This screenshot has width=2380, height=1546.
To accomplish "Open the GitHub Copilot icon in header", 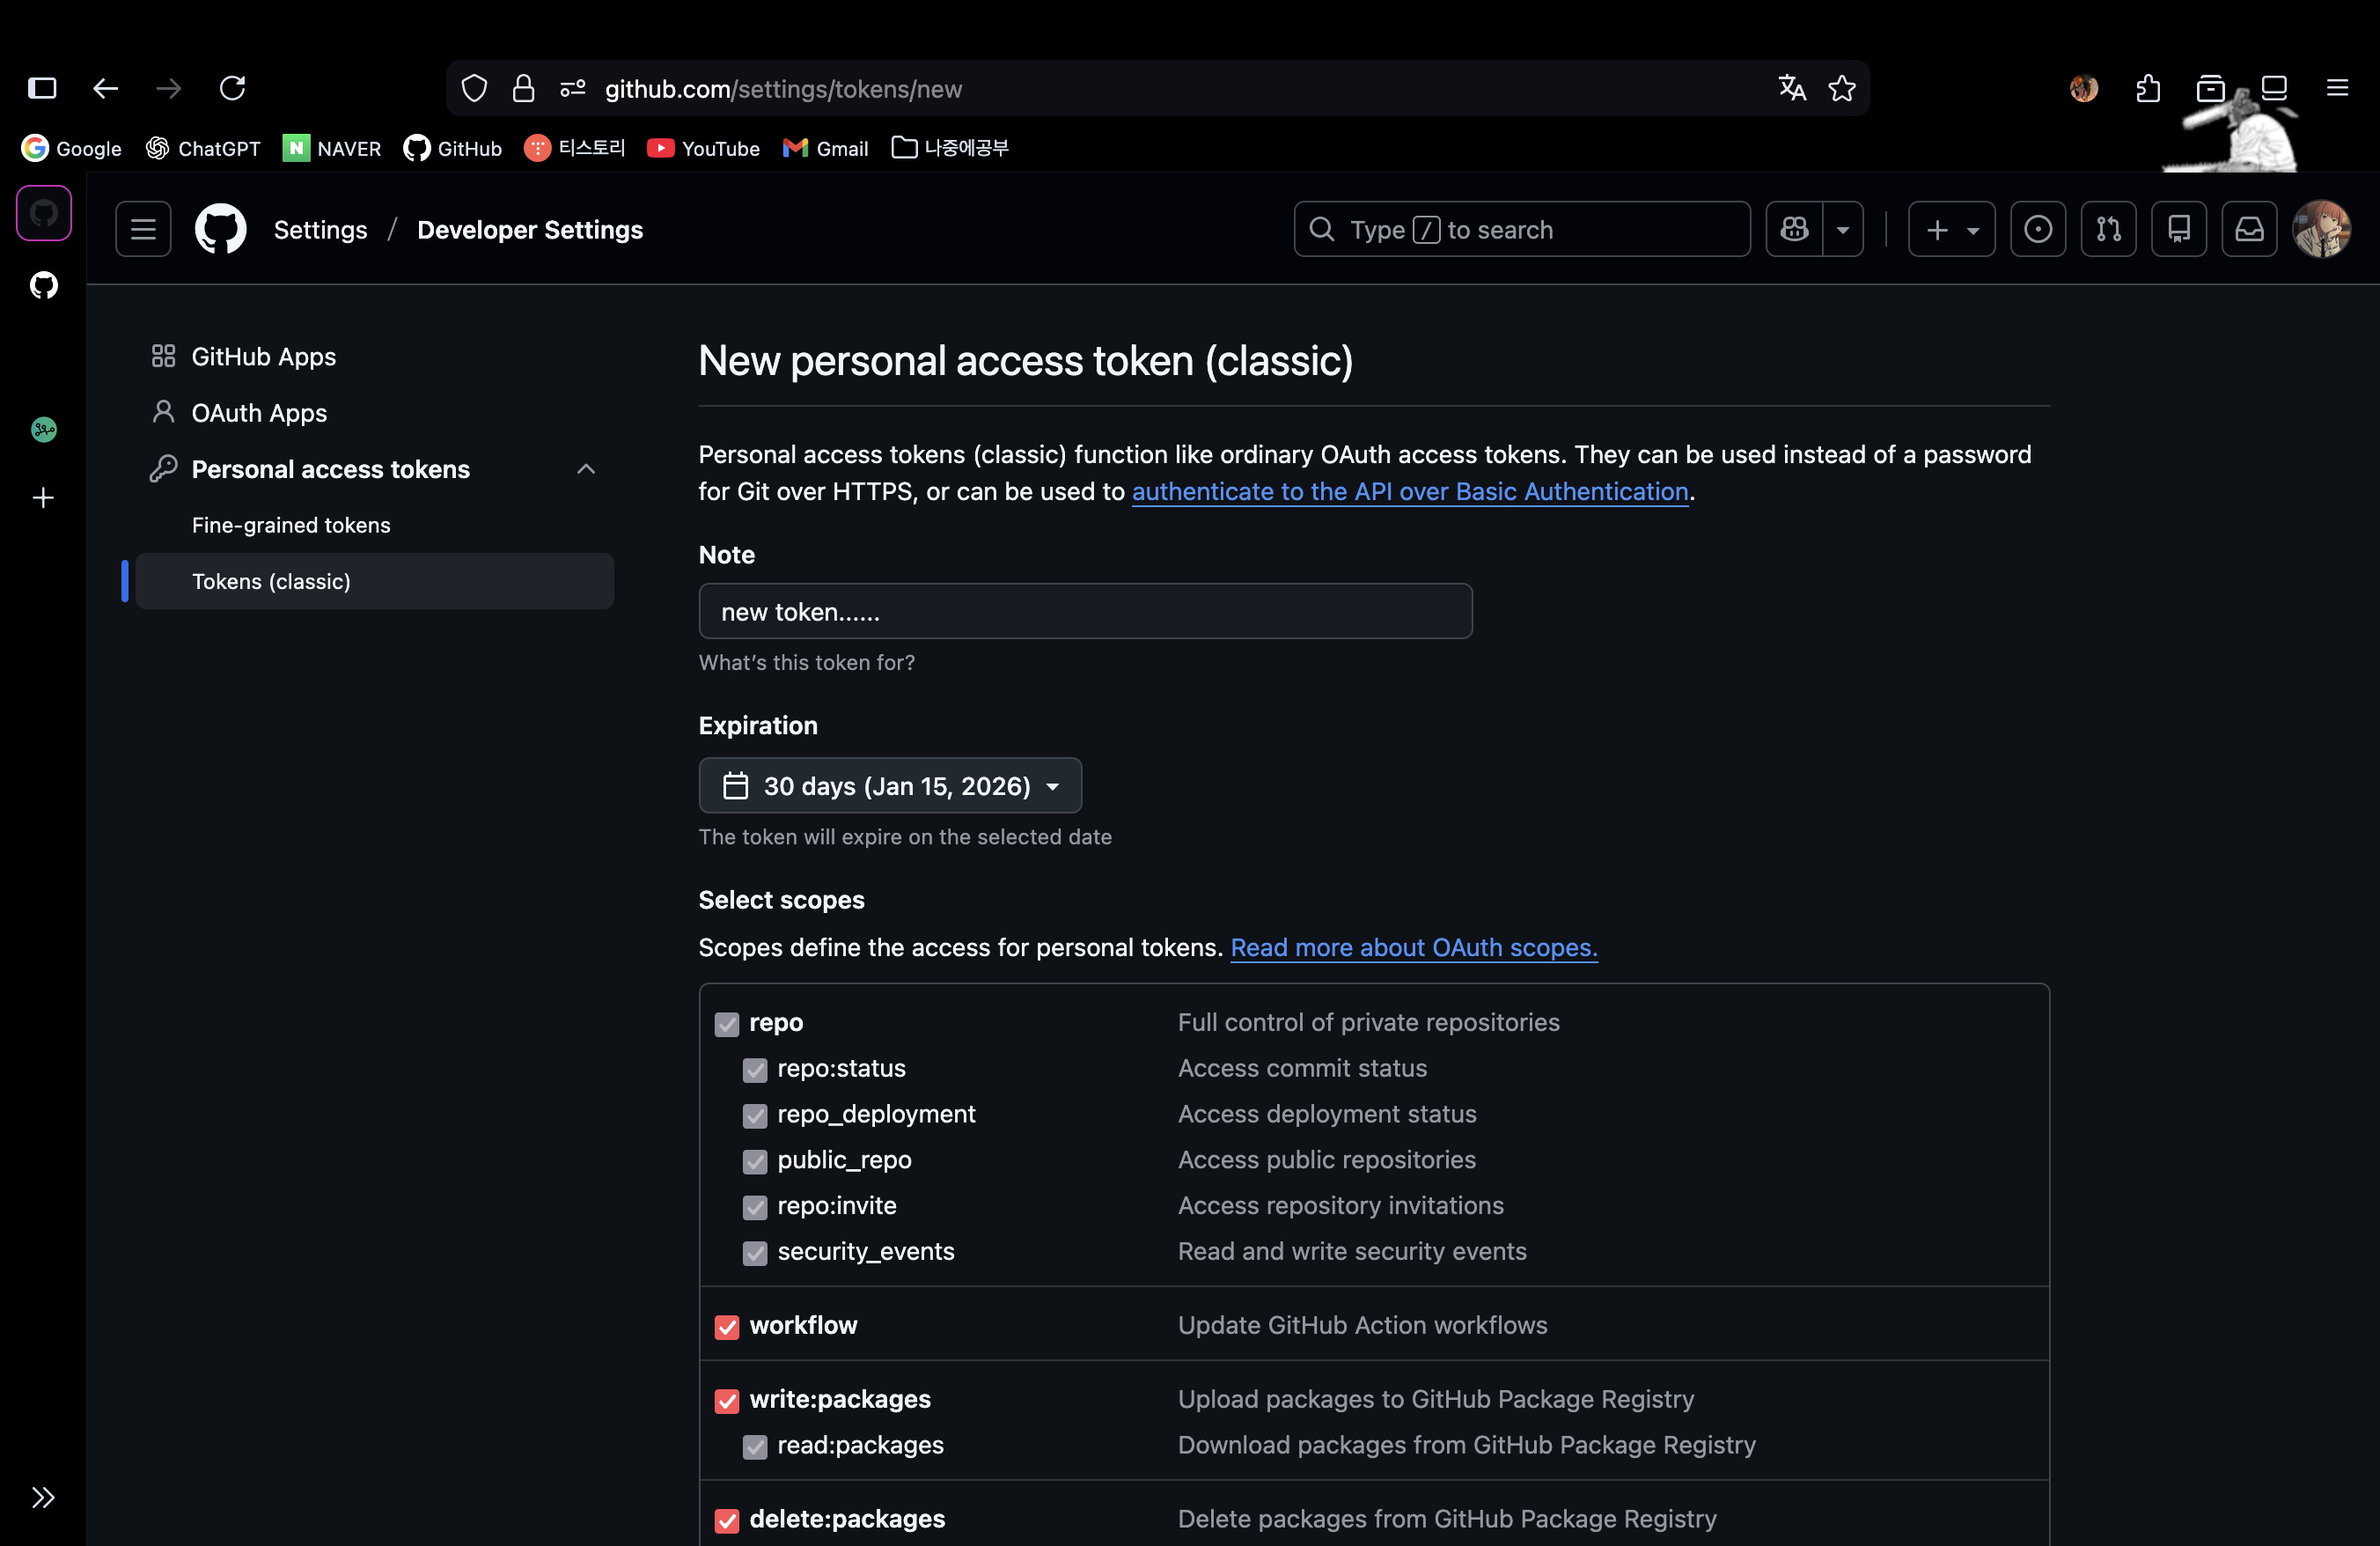I will (1794, 230).
